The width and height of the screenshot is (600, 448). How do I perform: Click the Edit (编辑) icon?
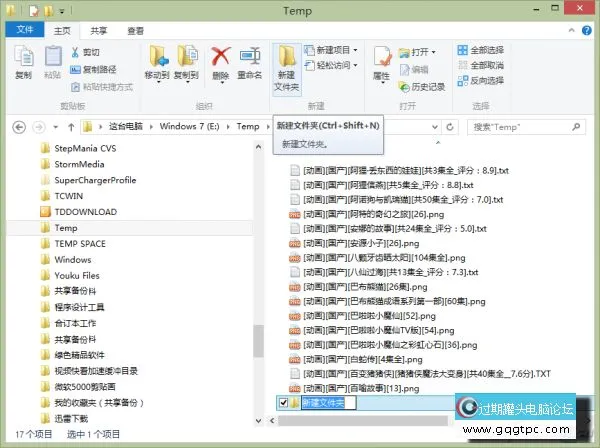pos(405,70)
